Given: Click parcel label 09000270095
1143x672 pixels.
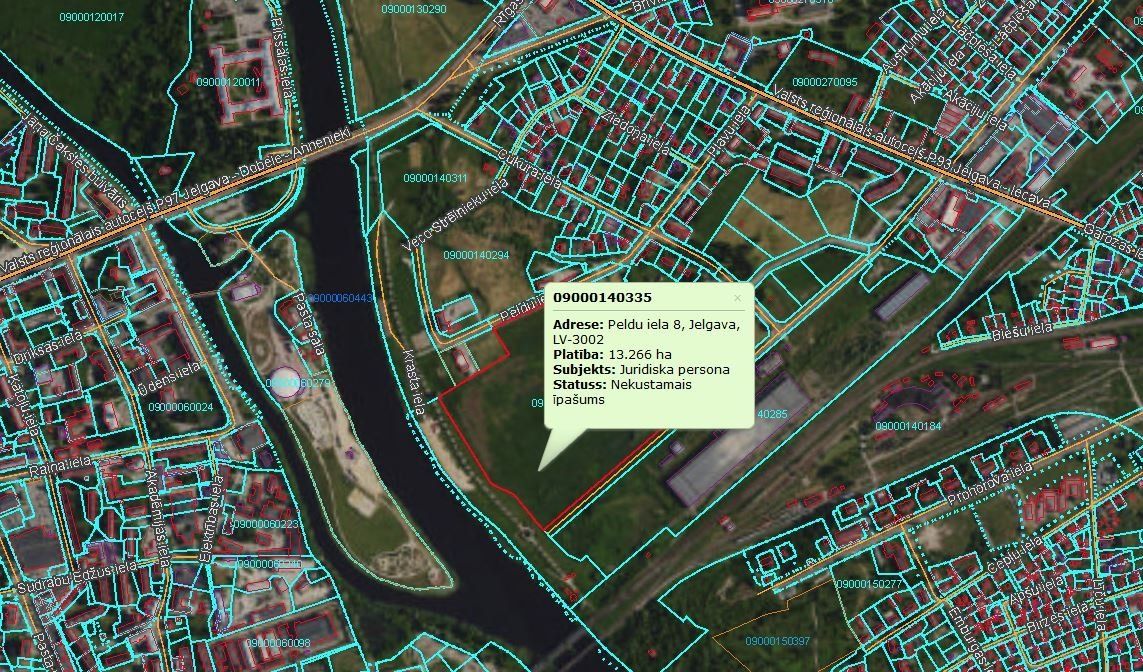Looking at the screenshot, I should 825,82.
